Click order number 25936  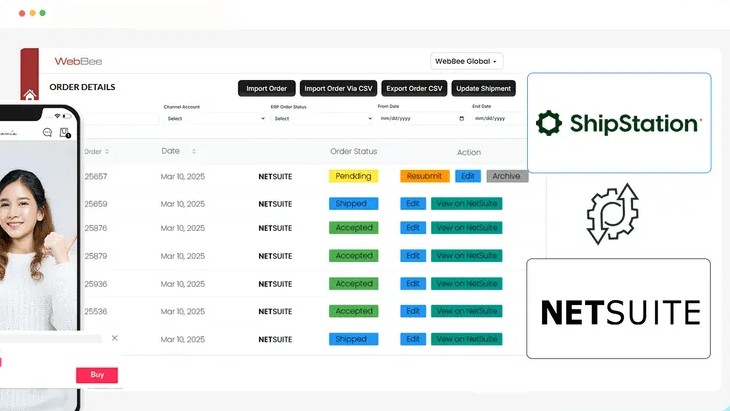pyautogui.click(x=96, y=284)
